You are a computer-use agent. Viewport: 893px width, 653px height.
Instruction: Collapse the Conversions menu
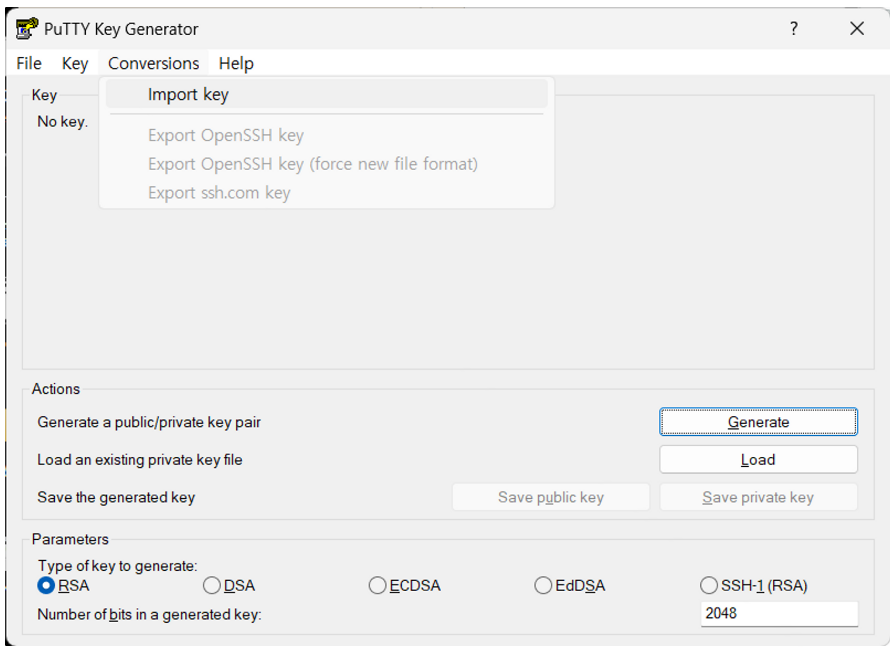[154, 63]
